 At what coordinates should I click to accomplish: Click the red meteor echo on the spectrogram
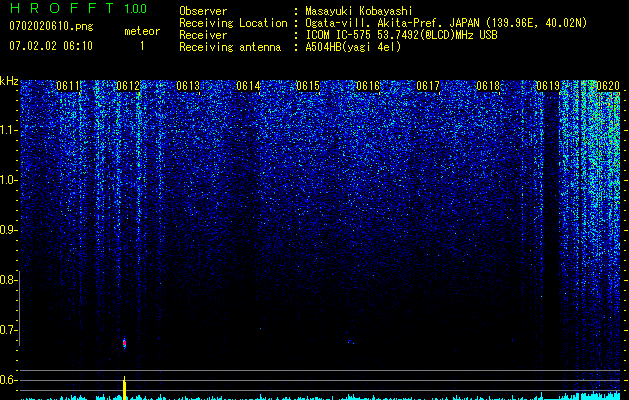124,343
